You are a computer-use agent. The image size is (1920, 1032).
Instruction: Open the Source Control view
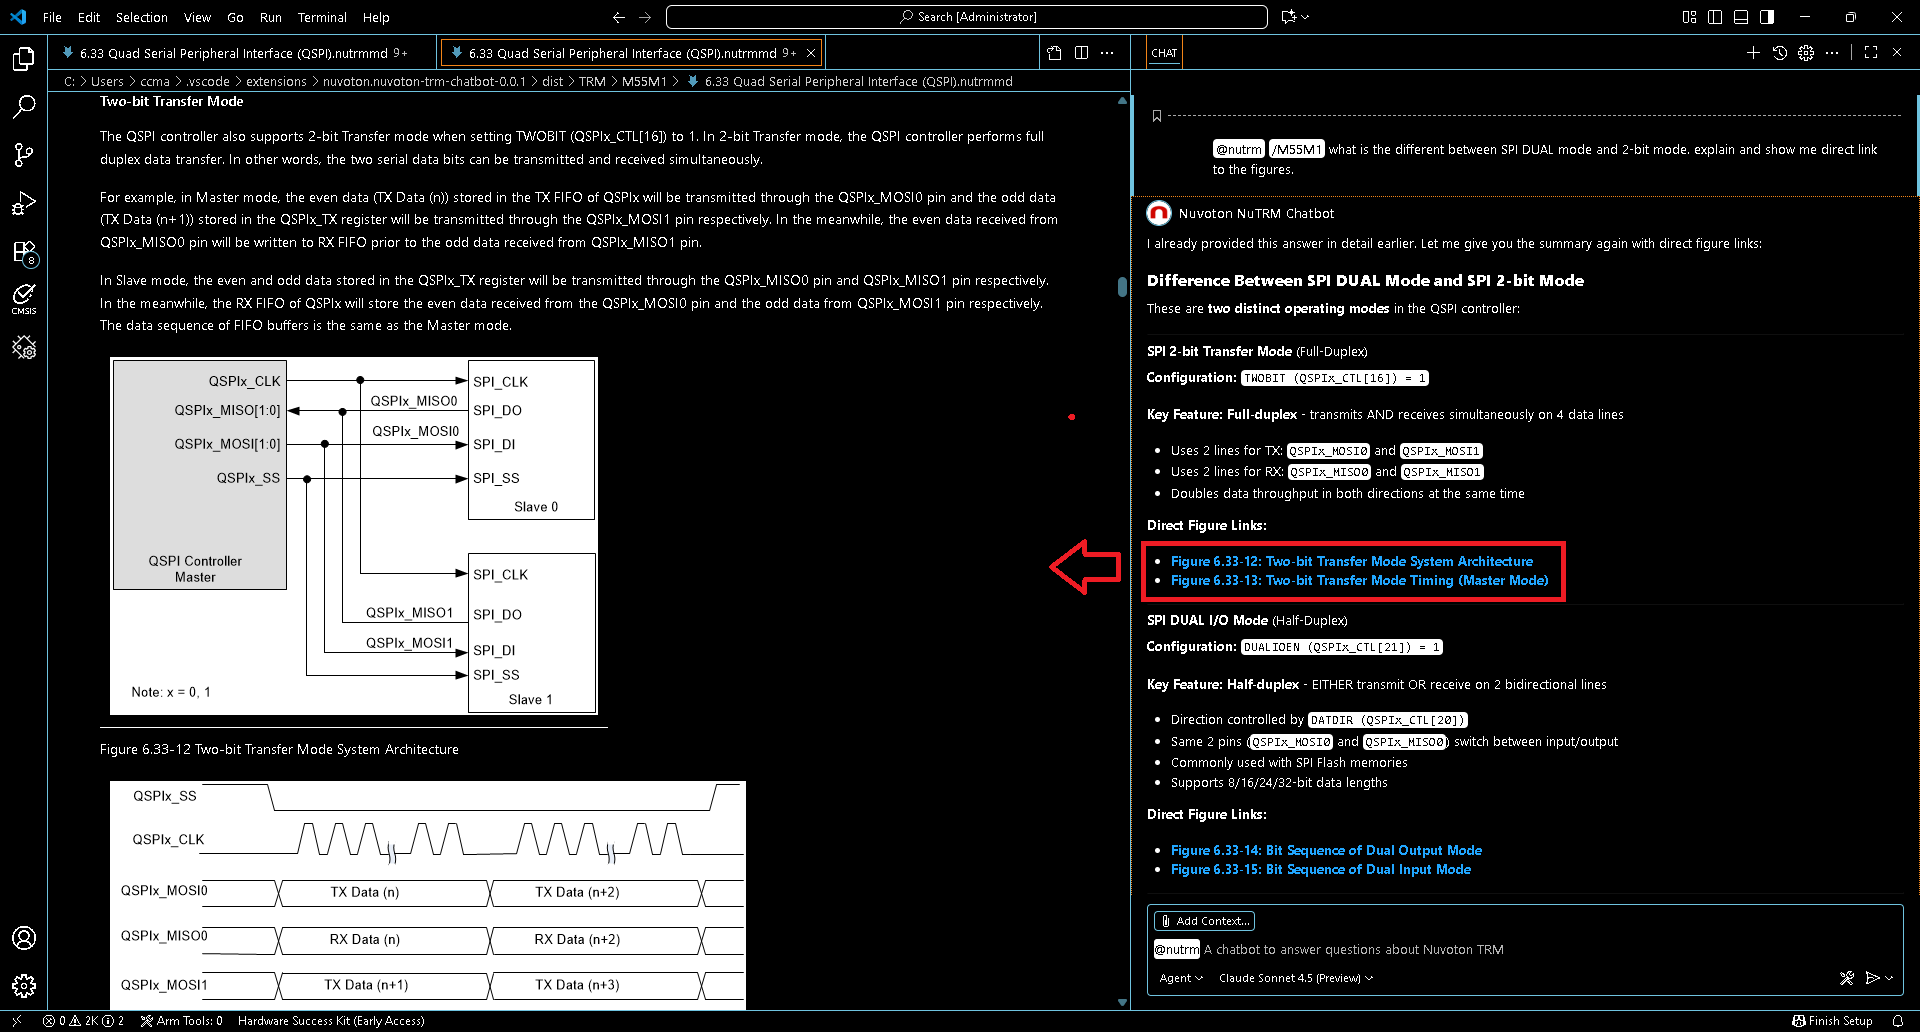point(24,154)
